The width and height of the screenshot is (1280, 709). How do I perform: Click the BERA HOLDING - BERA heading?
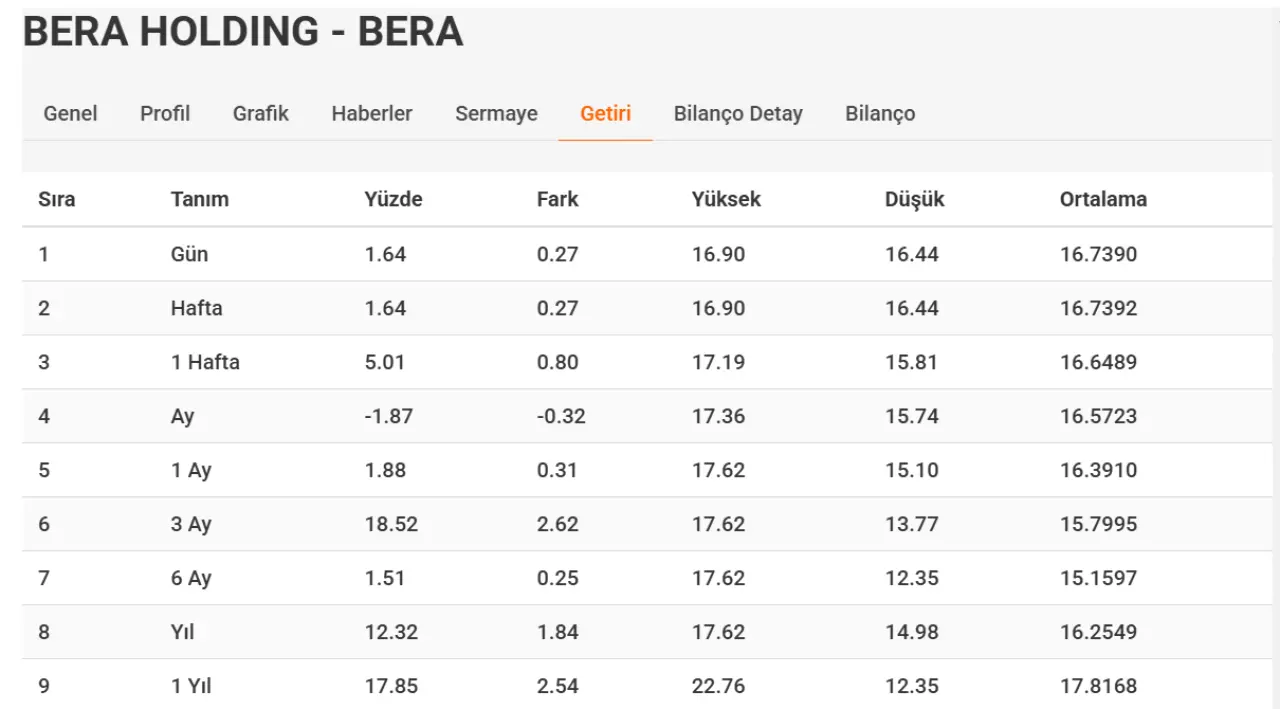[x=243, y=33]
